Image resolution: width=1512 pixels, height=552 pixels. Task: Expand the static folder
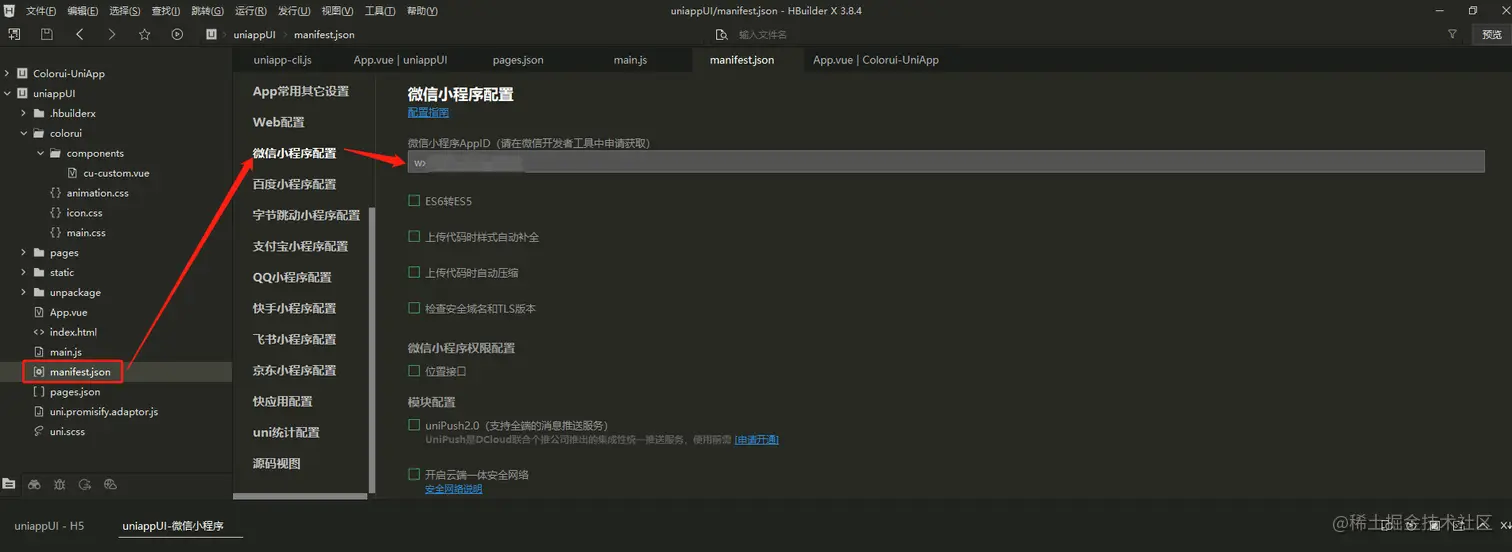click(x=24, y=272)
